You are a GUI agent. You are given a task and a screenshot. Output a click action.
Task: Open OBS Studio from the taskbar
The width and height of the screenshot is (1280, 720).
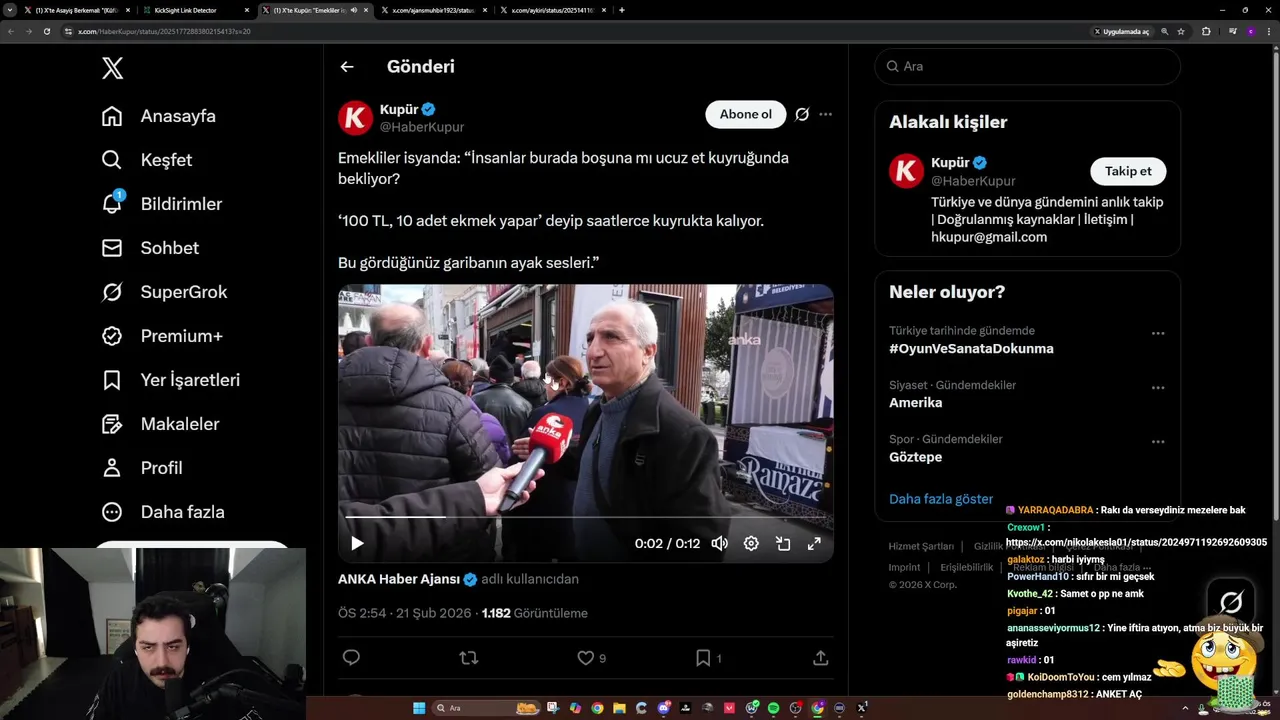(796, 708)
